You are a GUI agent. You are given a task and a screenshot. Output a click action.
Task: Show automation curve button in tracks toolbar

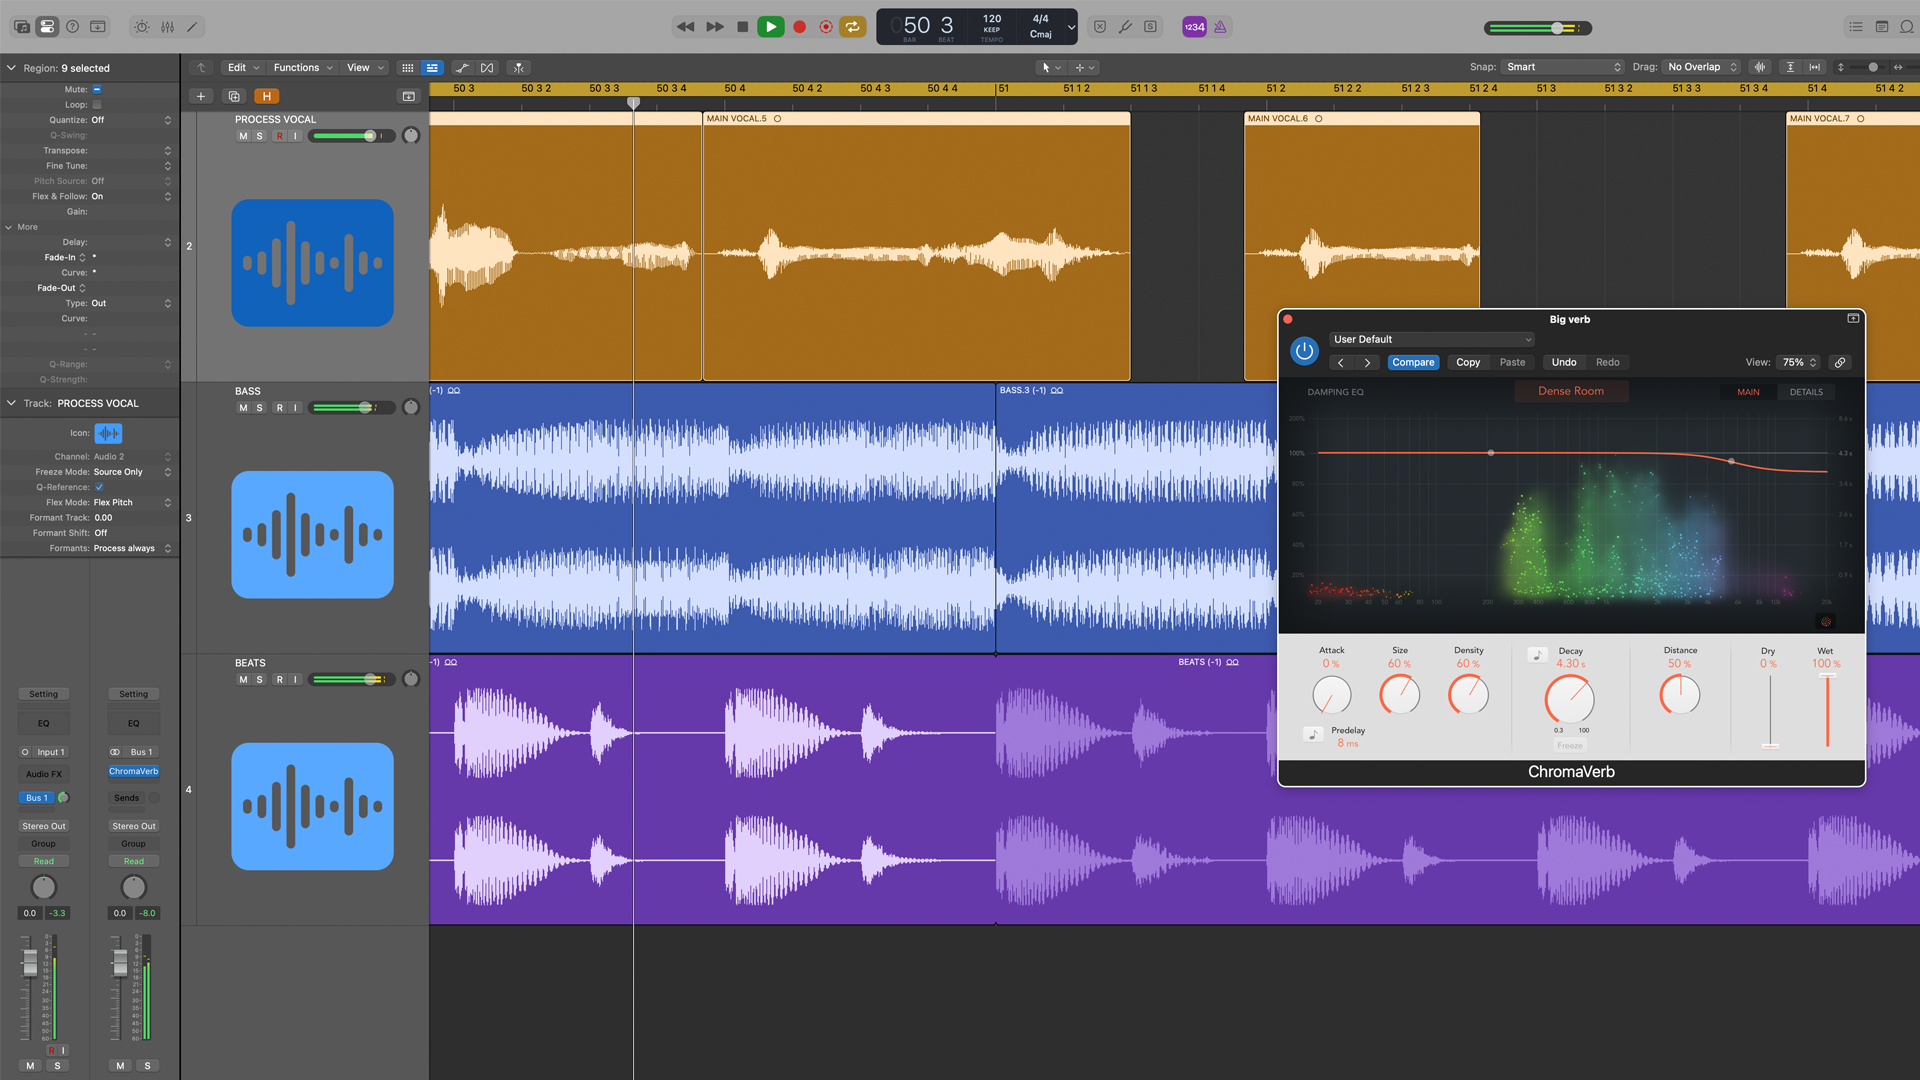pos(461,68)
